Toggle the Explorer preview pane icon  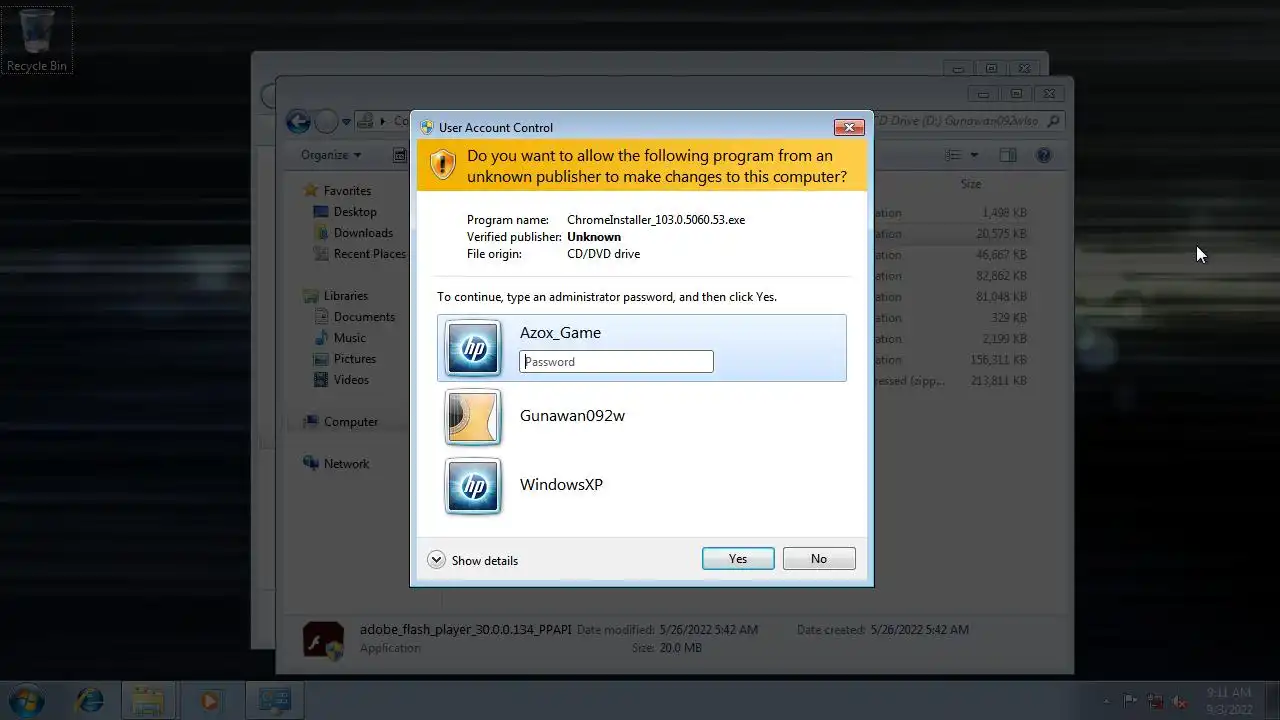click(1008, 155)
